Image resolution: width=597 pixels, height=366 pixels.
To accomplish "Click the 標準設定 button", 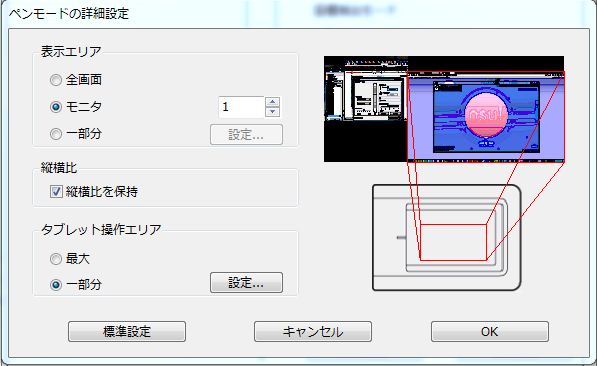I will click(x=127, y=331).
